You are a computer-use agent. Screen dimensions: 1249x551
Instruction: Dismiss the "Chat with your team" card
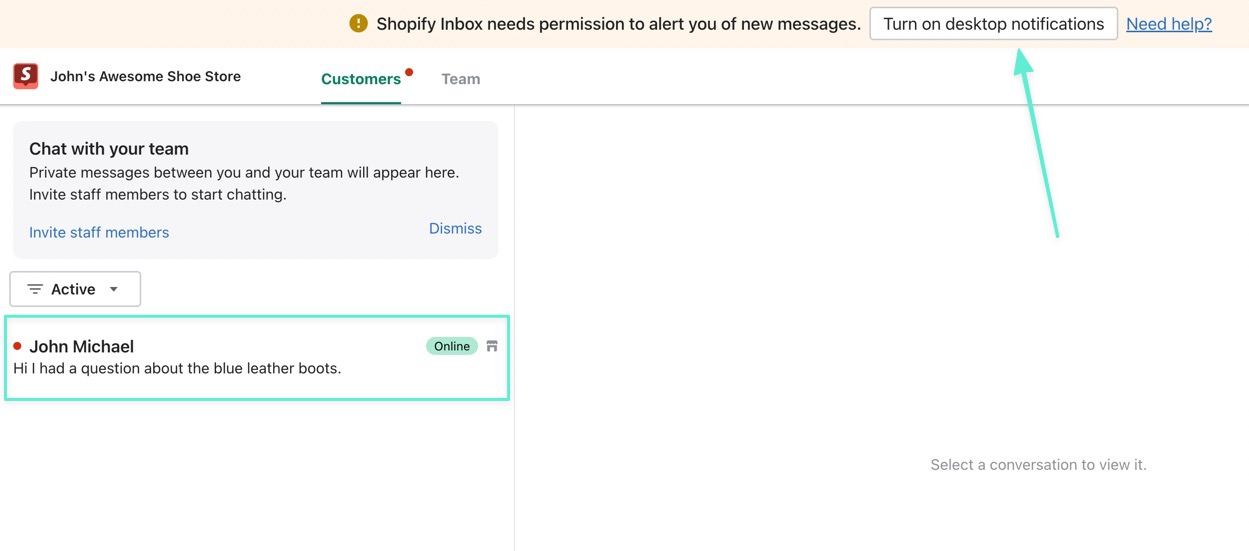coord(455,228)
